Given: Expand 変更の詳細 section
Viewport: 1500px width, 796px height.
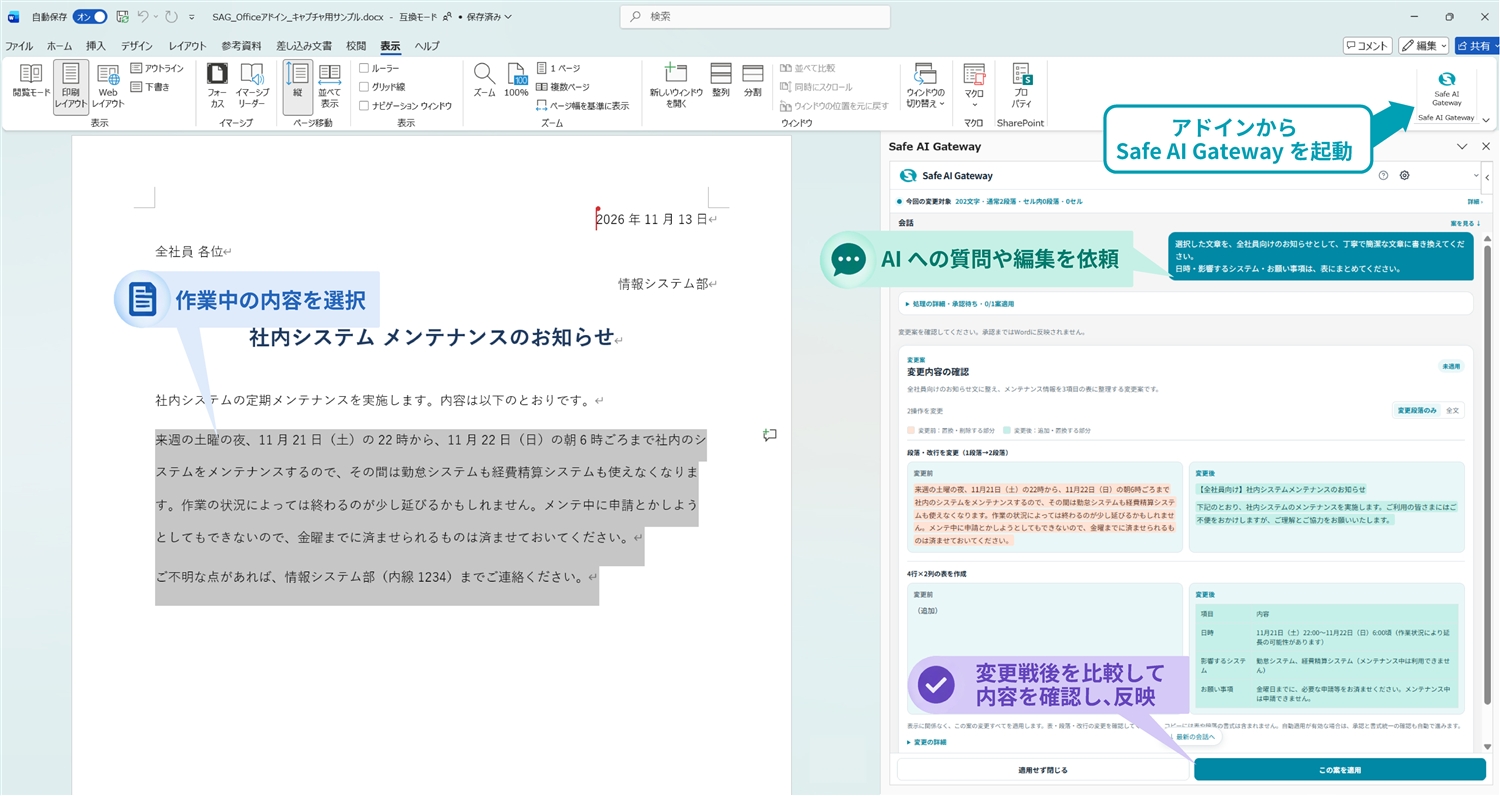Looking at the screenshot, I should [926, 742].
